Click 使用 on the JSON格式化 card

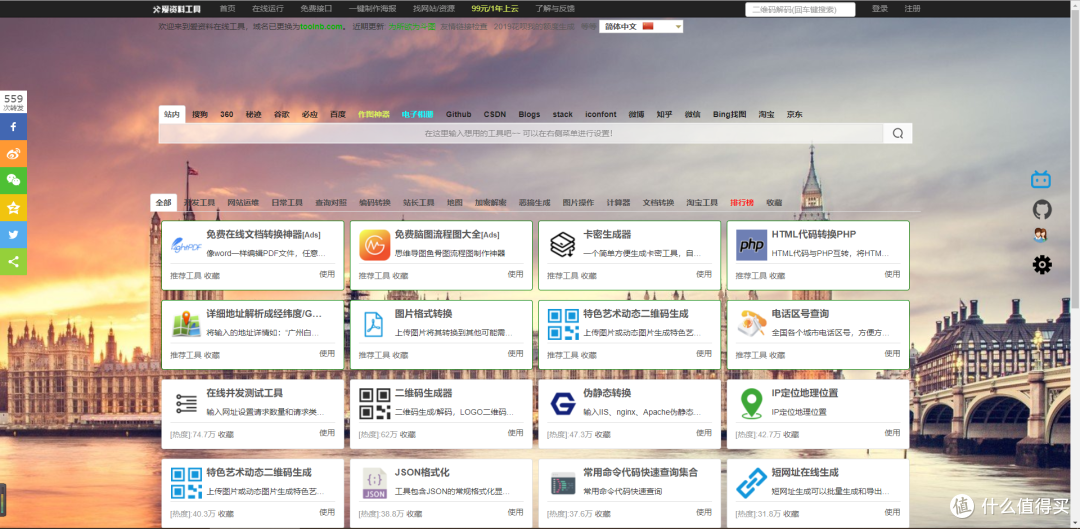pos(515,512)
